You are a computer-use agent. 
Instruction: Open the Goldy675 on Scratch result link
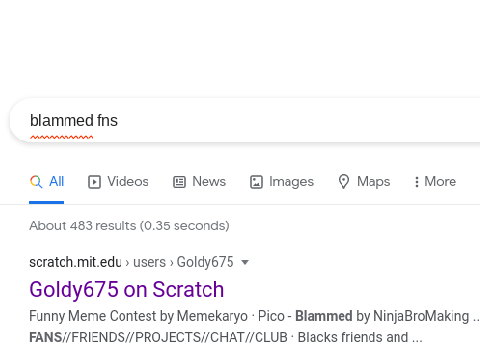[x=127, y=289]
